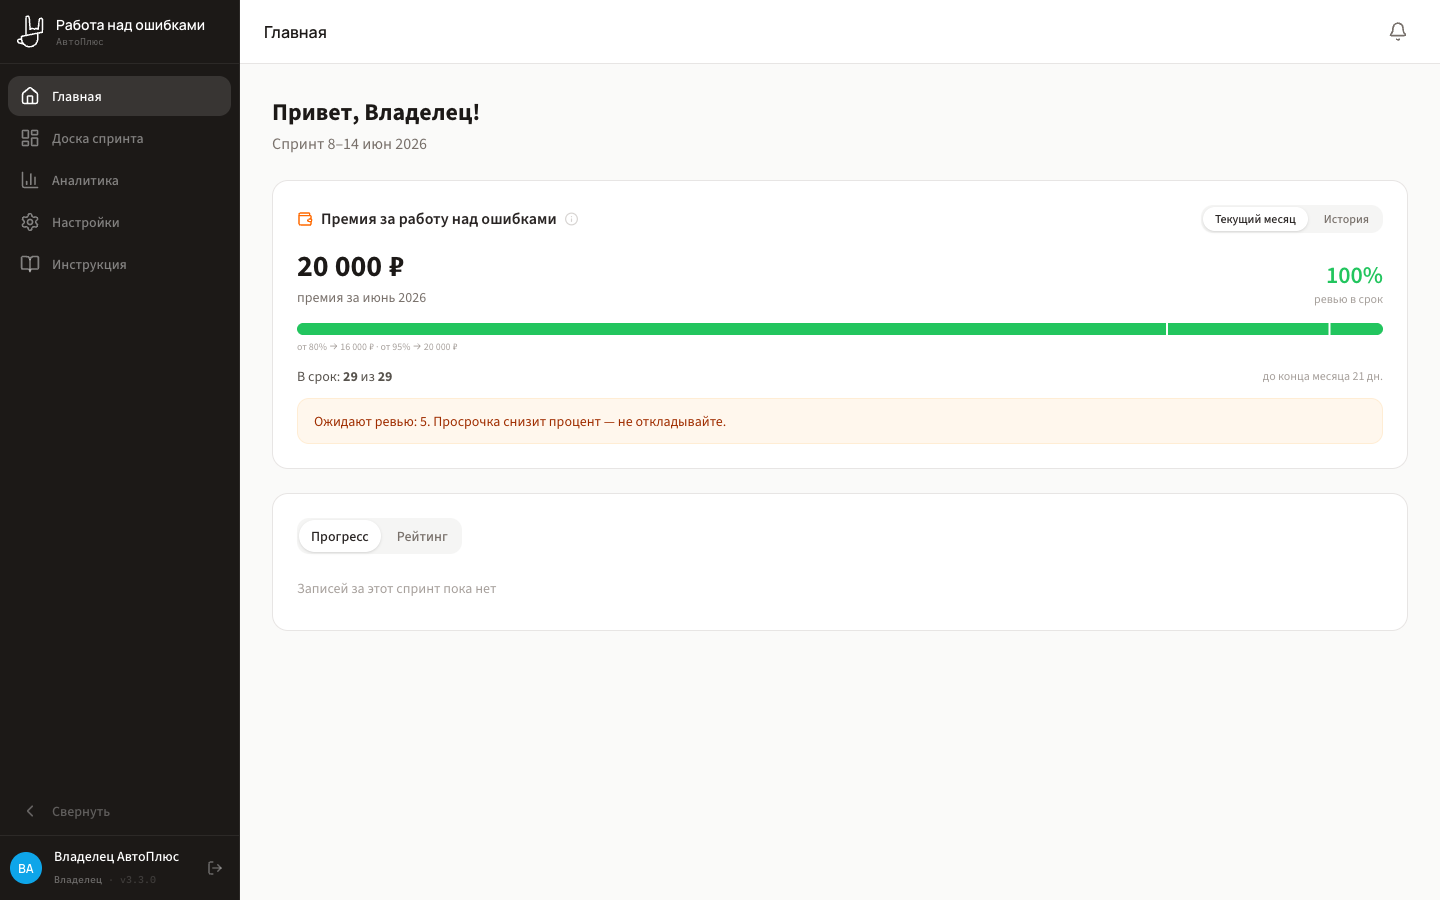Click the green review progress bar
1440x900 pixels.
(x=840, y=329)
